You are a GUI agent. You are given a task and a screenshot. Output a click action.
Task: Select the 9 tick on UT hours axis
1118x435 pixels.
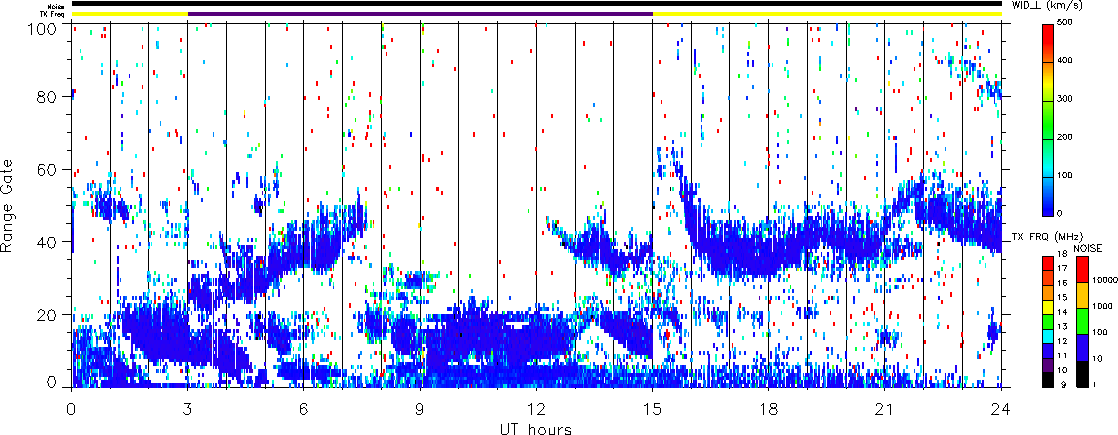click(420, 411)
